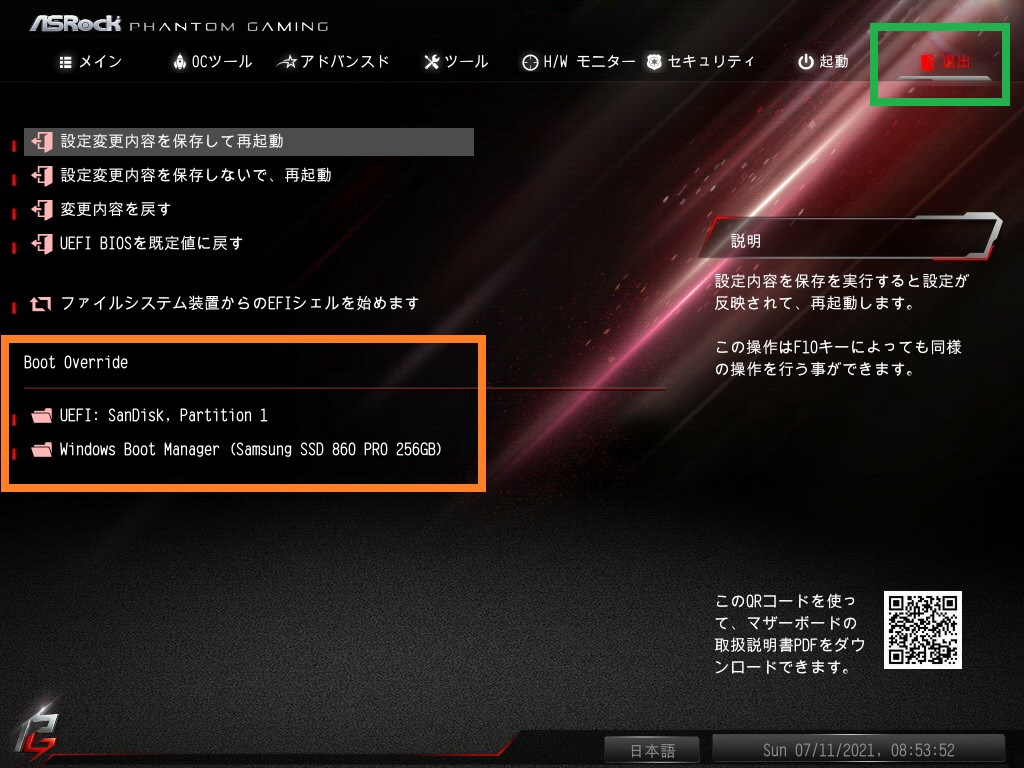Select 設定変更内容を保存して再起動
The height and width of the screenshot is (768, 1024).
(x=249, y=142)
